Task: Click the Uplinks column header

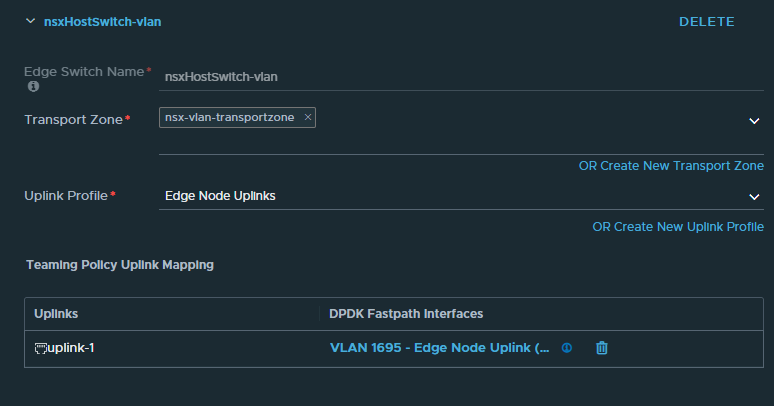Action: (56, 314)
